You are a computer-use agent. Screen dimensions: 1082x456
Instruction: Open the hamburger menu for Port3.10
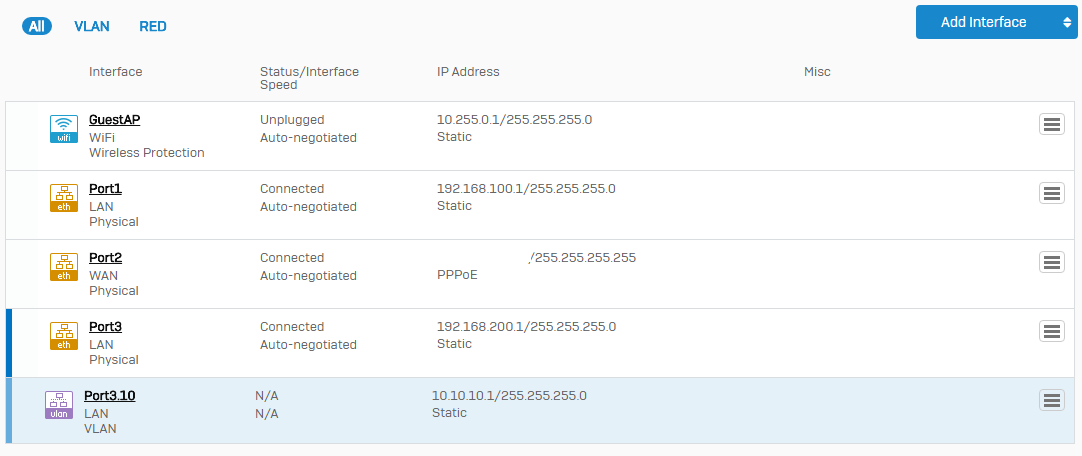click(x=1052, y=400)
